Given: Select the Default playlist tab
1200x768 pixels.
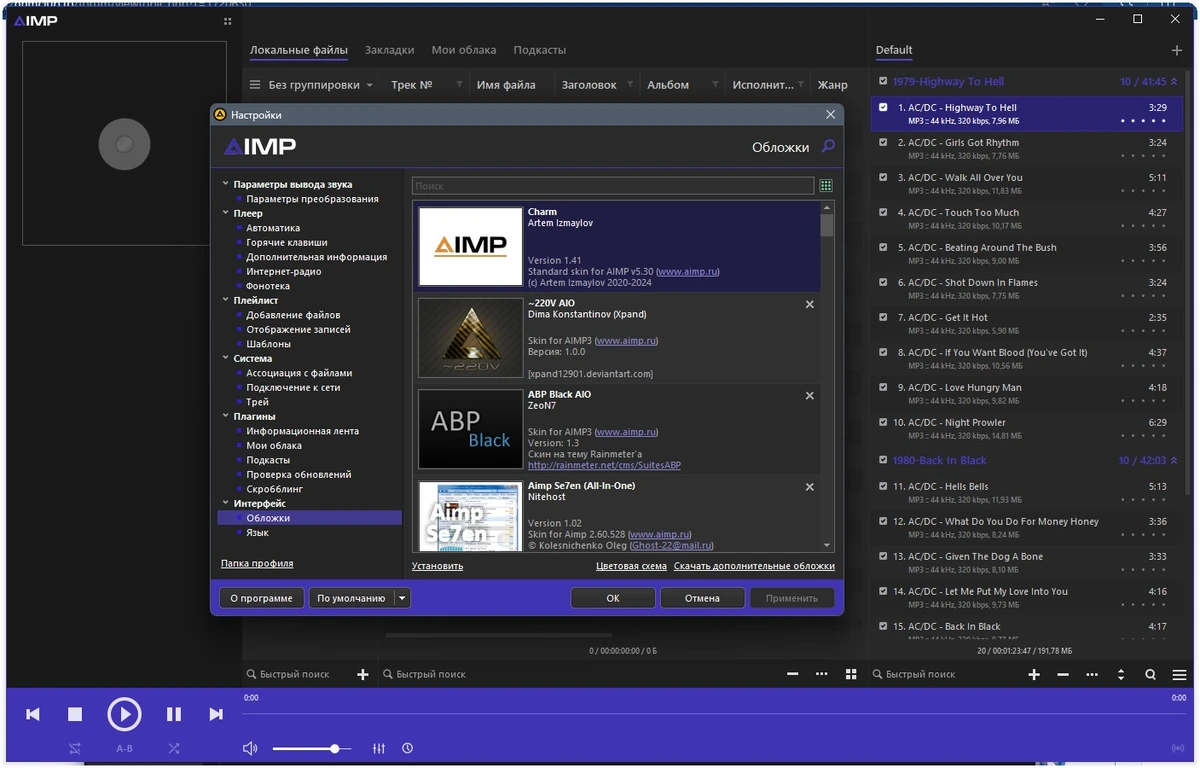Looking at the screenshot, I should tap(894, 50).
